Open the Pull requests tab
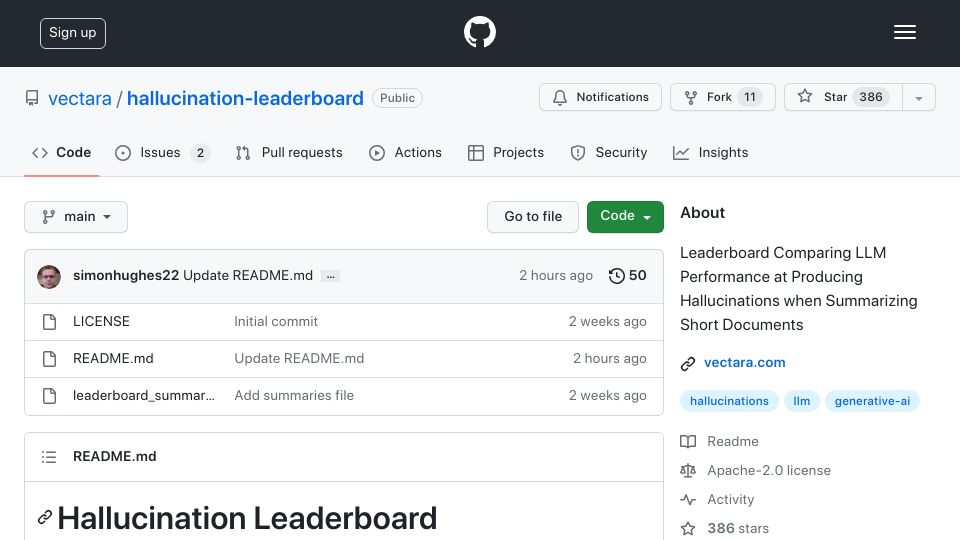The image size is (960, 540). (x=289, y=152)
